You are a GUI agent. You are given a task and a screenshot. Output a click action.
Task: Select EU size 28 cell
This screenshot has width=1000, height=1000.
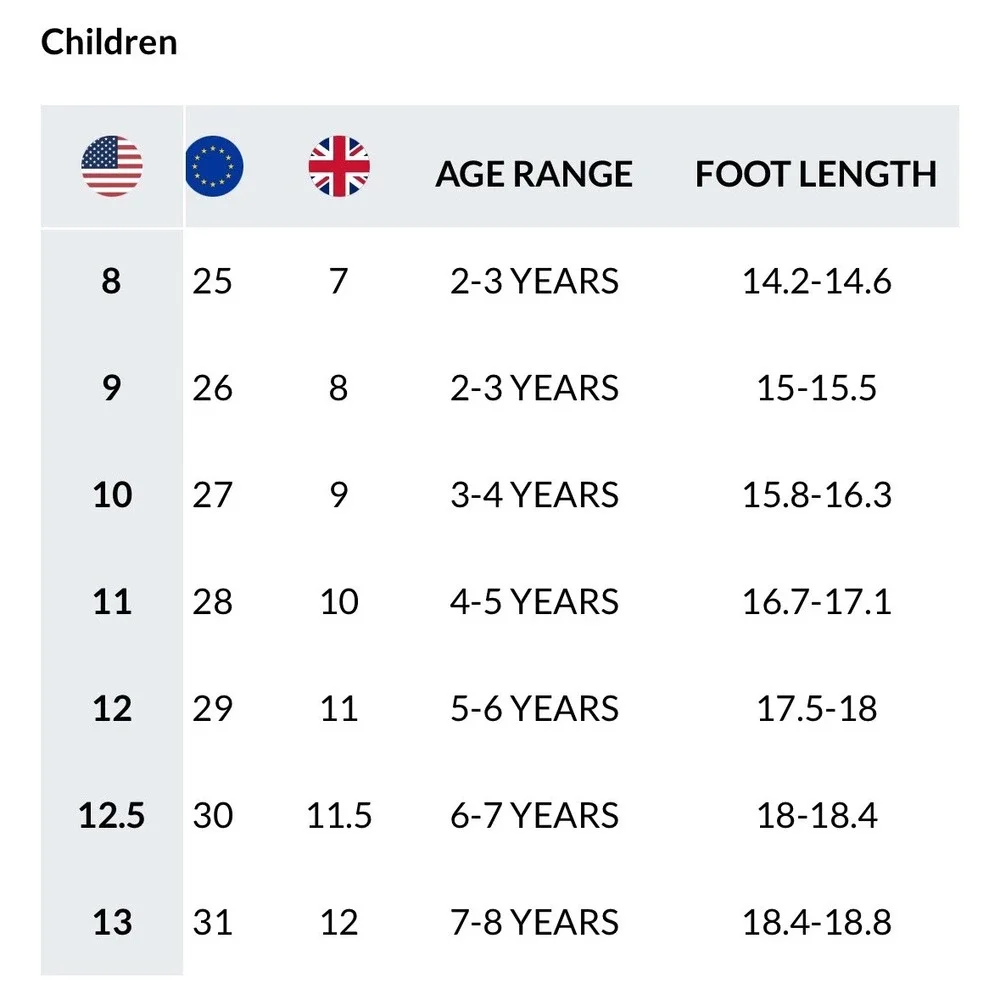click(x=212, y=601)
